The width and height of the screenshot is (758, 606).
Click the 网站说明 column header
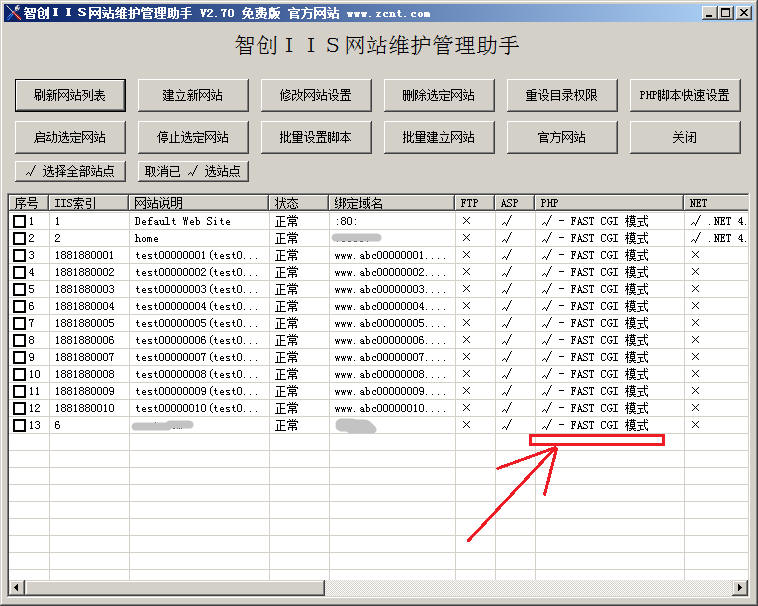pos(199,203)
